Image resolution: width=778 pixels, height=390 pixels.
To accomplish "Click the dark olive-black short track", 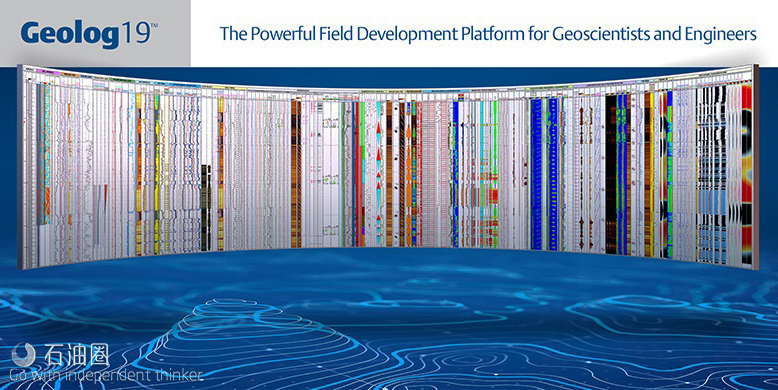I will click(x=206, y=208).
